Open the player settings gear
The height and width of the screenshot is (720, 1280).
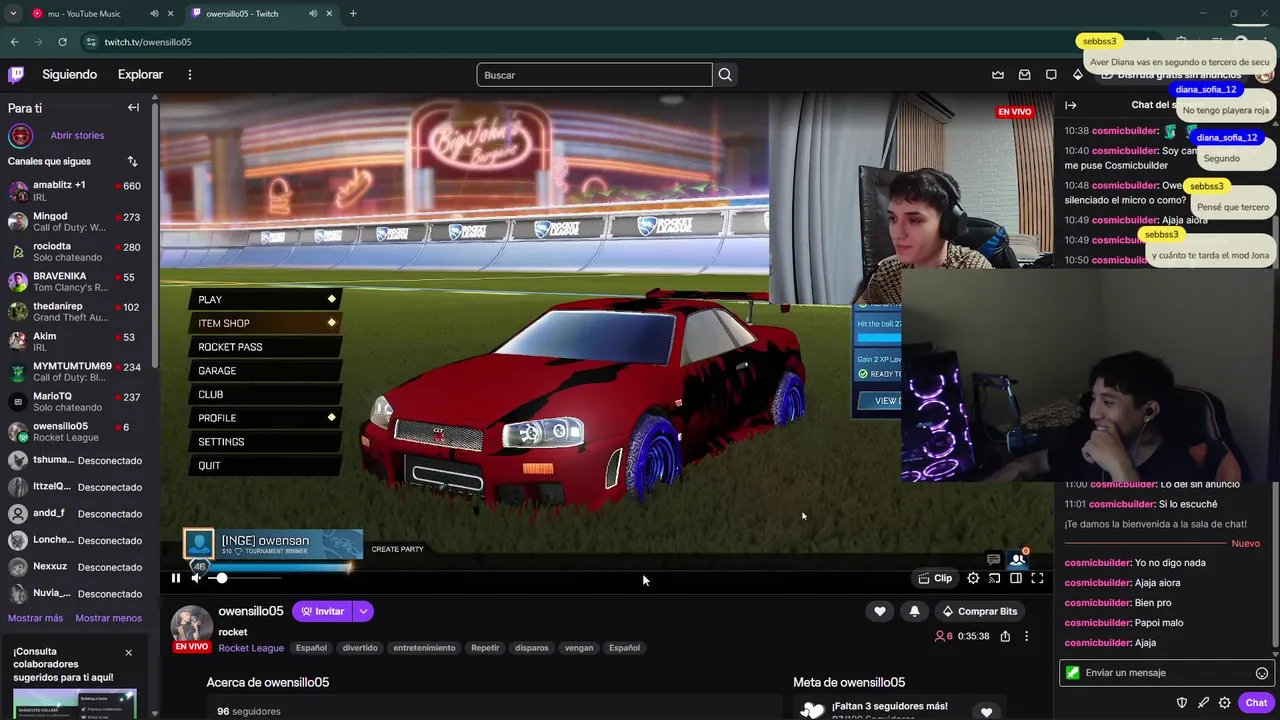(973, 578)
